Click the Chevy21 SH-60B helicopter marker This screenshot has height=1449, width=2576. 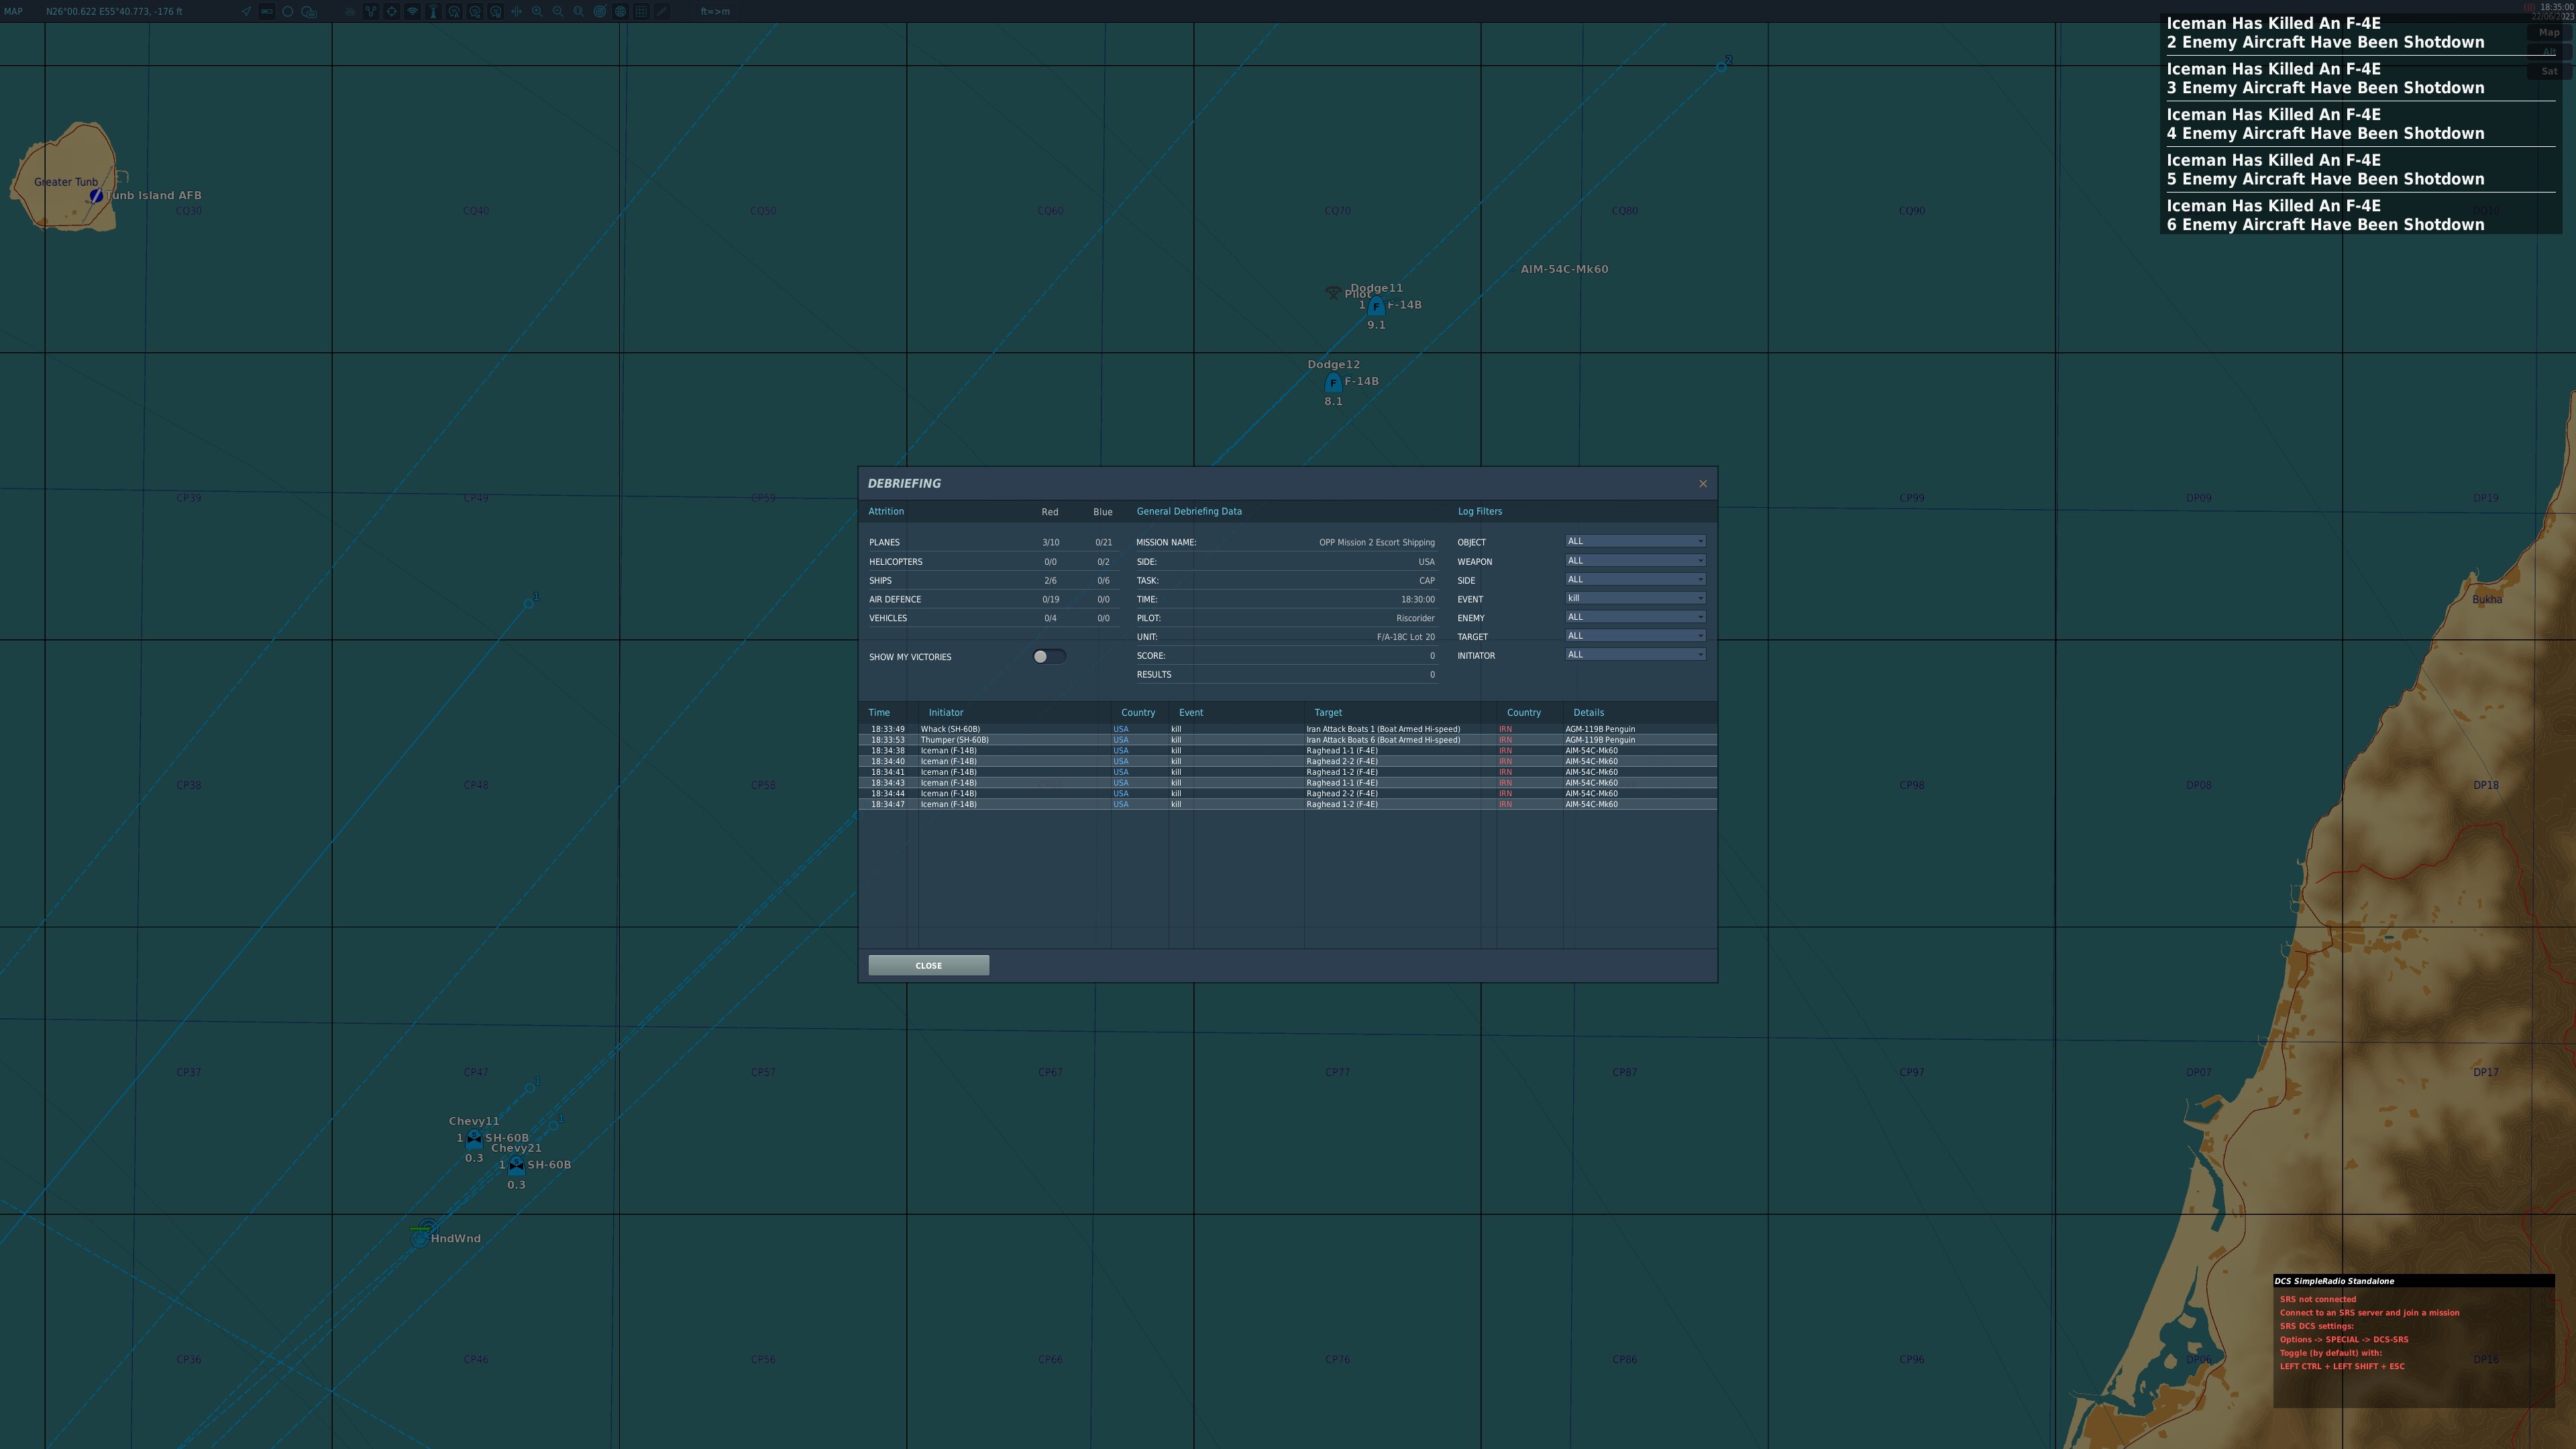516,1165
